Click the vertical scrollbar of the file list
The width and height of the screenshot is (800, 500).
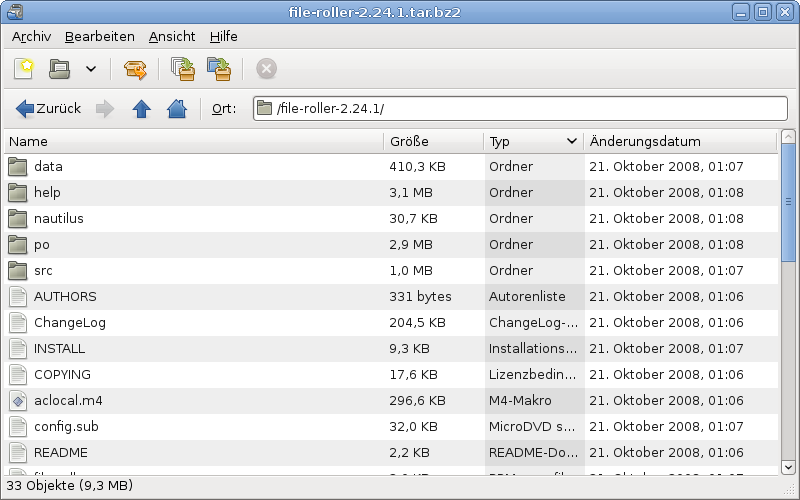coord(787,300)
